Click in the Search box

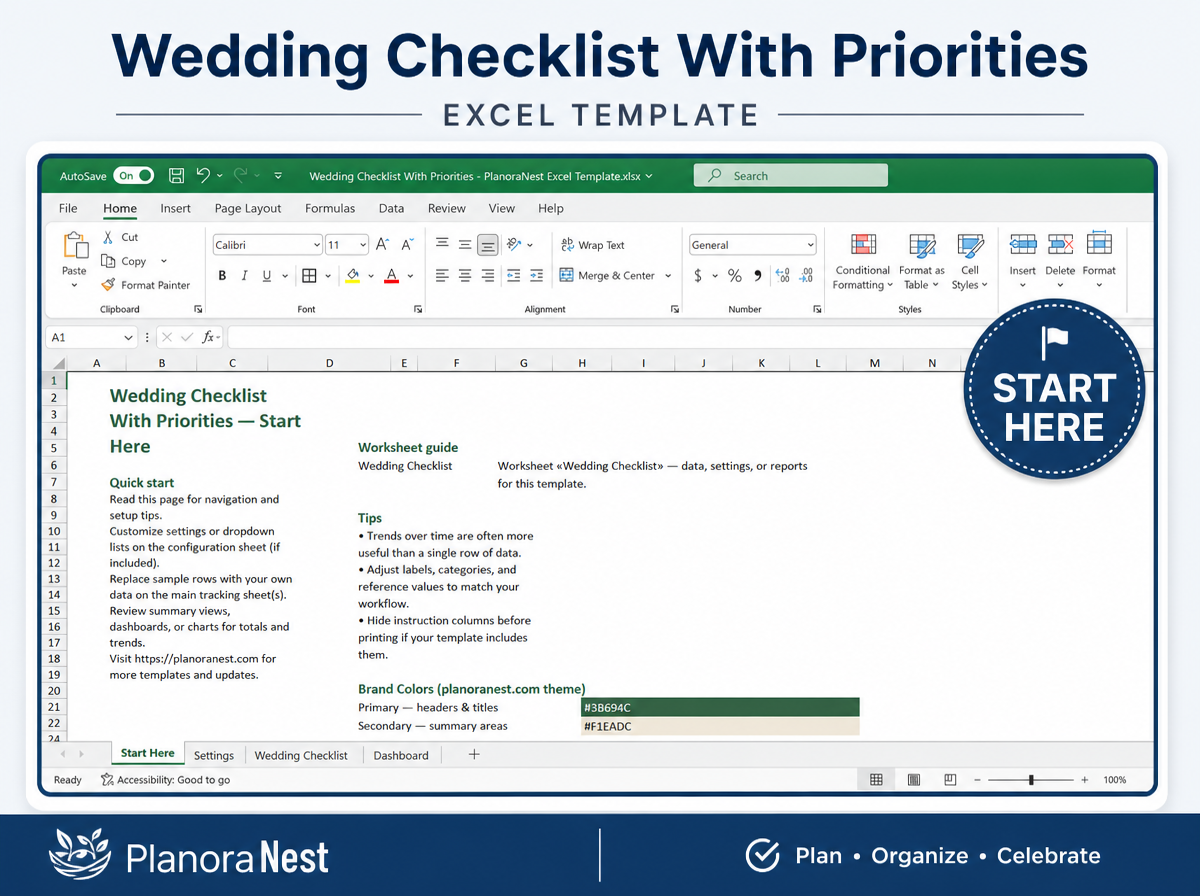[790, 175]
